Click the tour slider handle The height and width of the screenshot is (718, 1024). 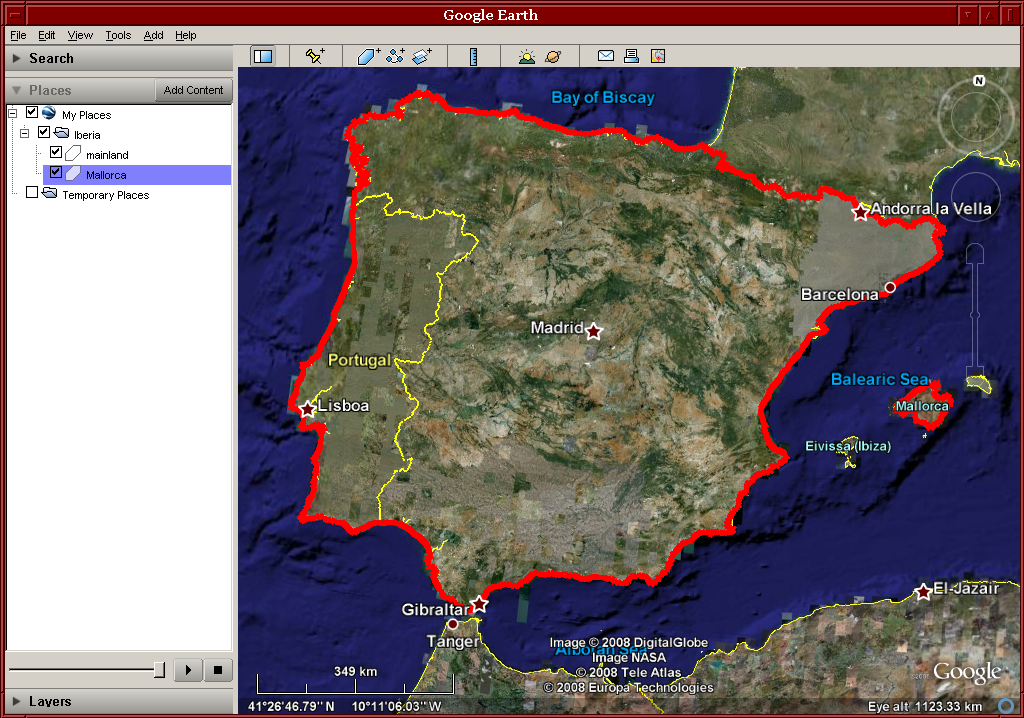[x=159, y=670]
